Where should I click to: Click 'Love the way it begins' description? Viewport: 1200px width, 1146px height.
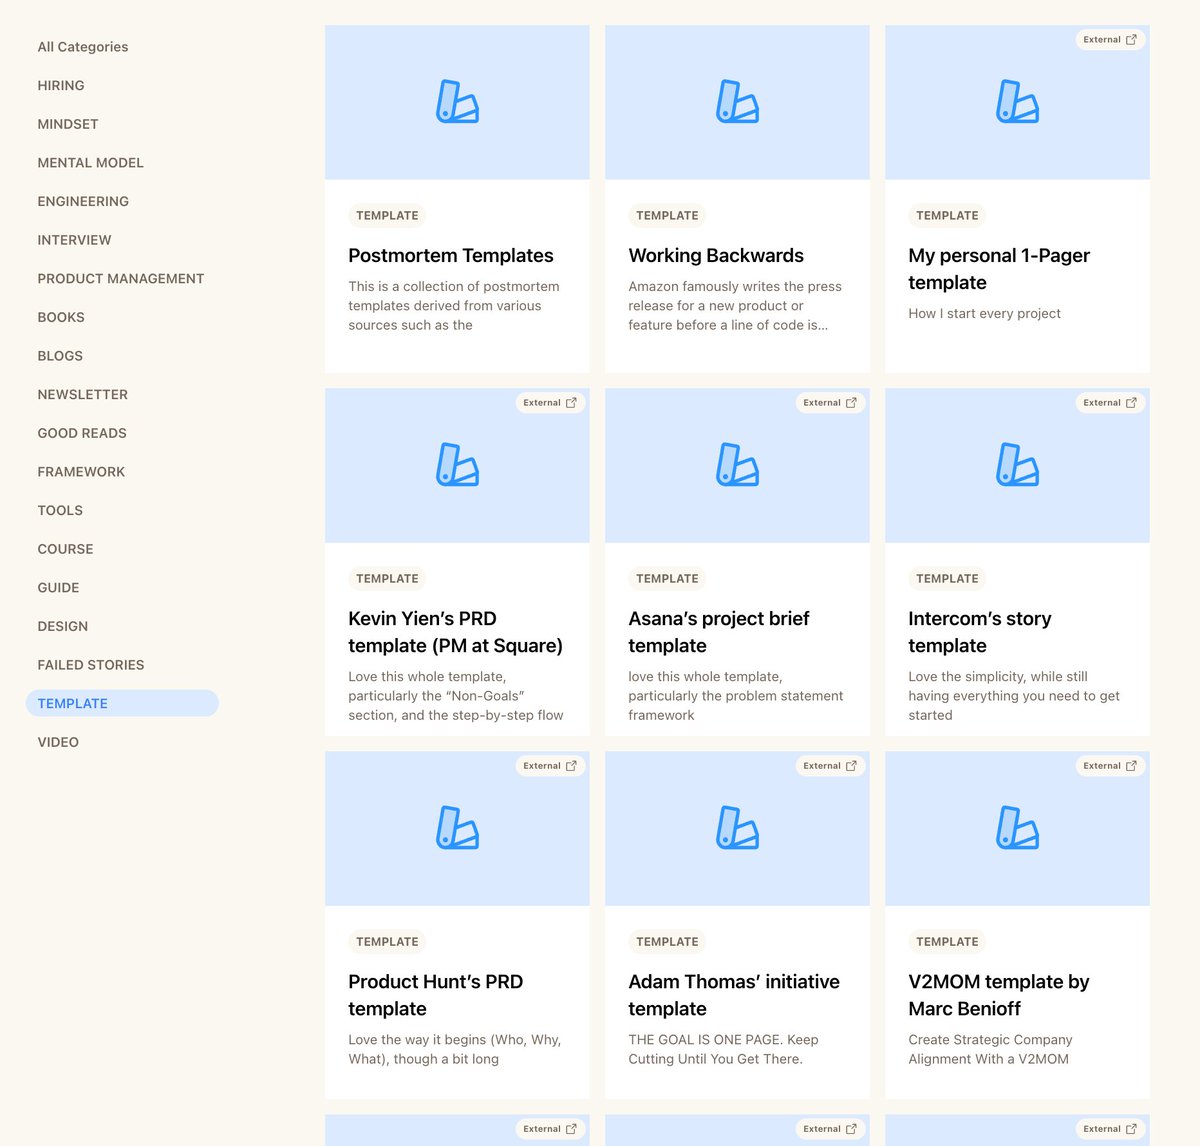pyautogui.click(x=455, y=1050)
